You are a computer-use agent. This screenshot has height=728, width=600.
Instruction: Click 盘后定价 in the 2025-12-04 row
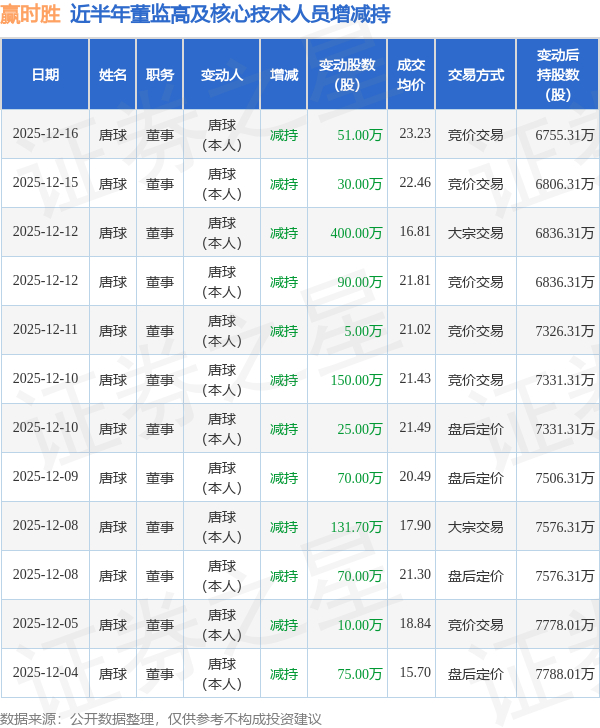(x=476, y=674)
